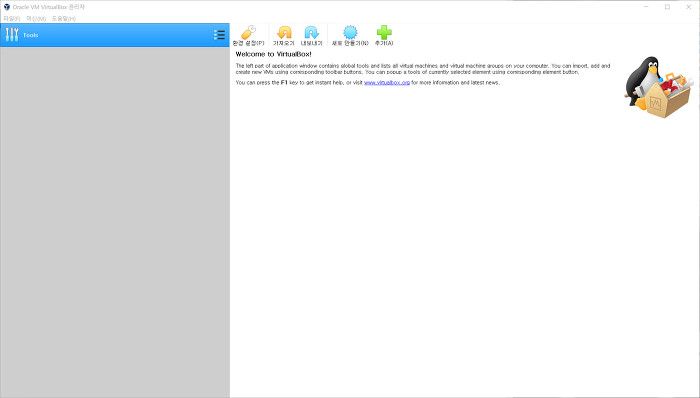
Task: Follow the www.virtualbox.org link
Action: (387, 83)
